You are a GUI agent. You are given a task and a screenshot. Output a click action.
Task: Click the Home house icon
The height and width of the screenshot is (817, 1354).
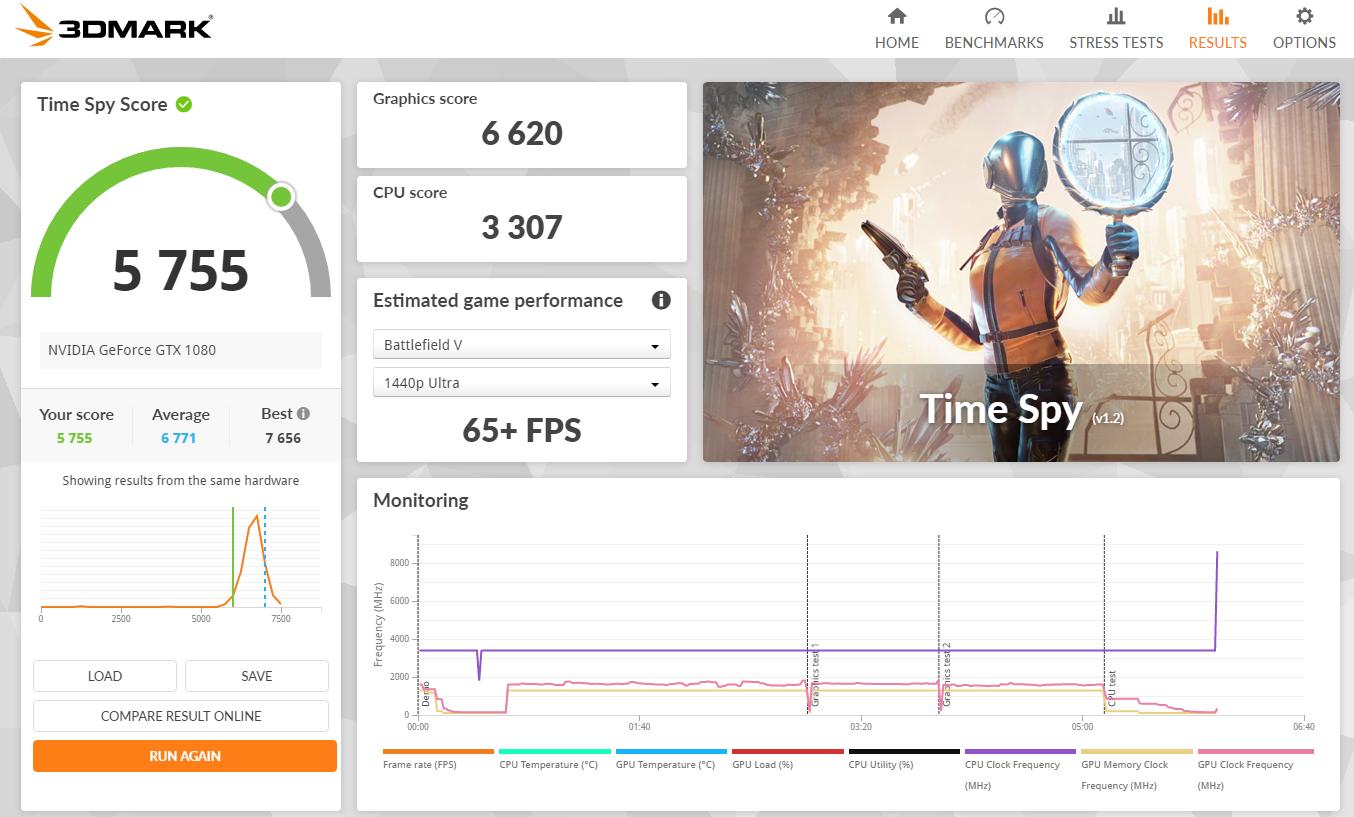click(897, 16)
